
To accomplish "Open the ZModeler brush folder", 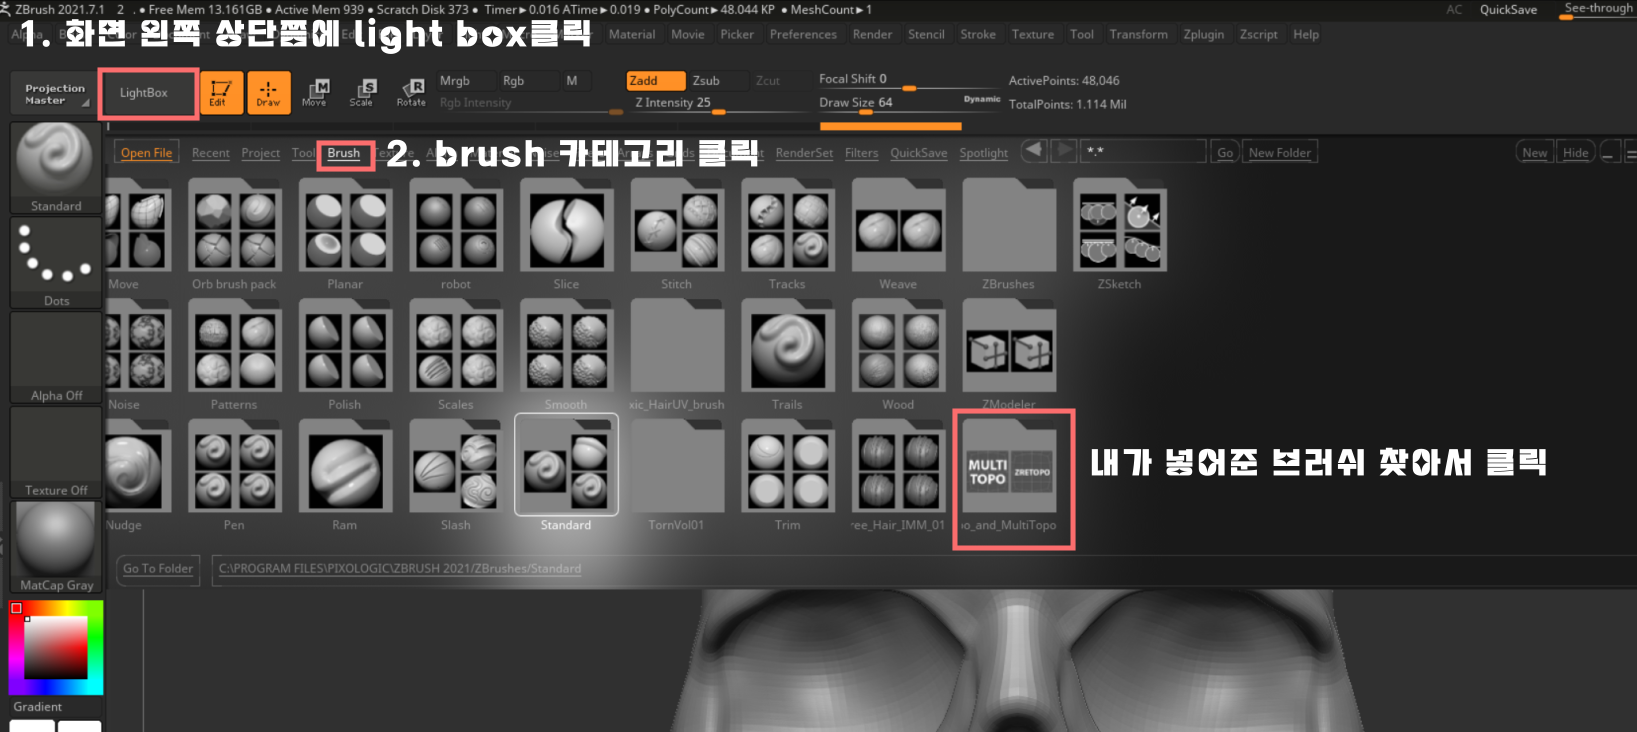I will click(x=1008, y=355).
